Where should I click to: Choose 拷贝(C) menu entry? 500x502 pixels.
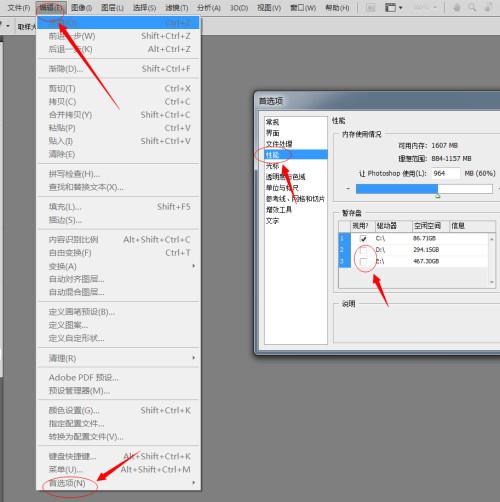(x=119, y=101)
